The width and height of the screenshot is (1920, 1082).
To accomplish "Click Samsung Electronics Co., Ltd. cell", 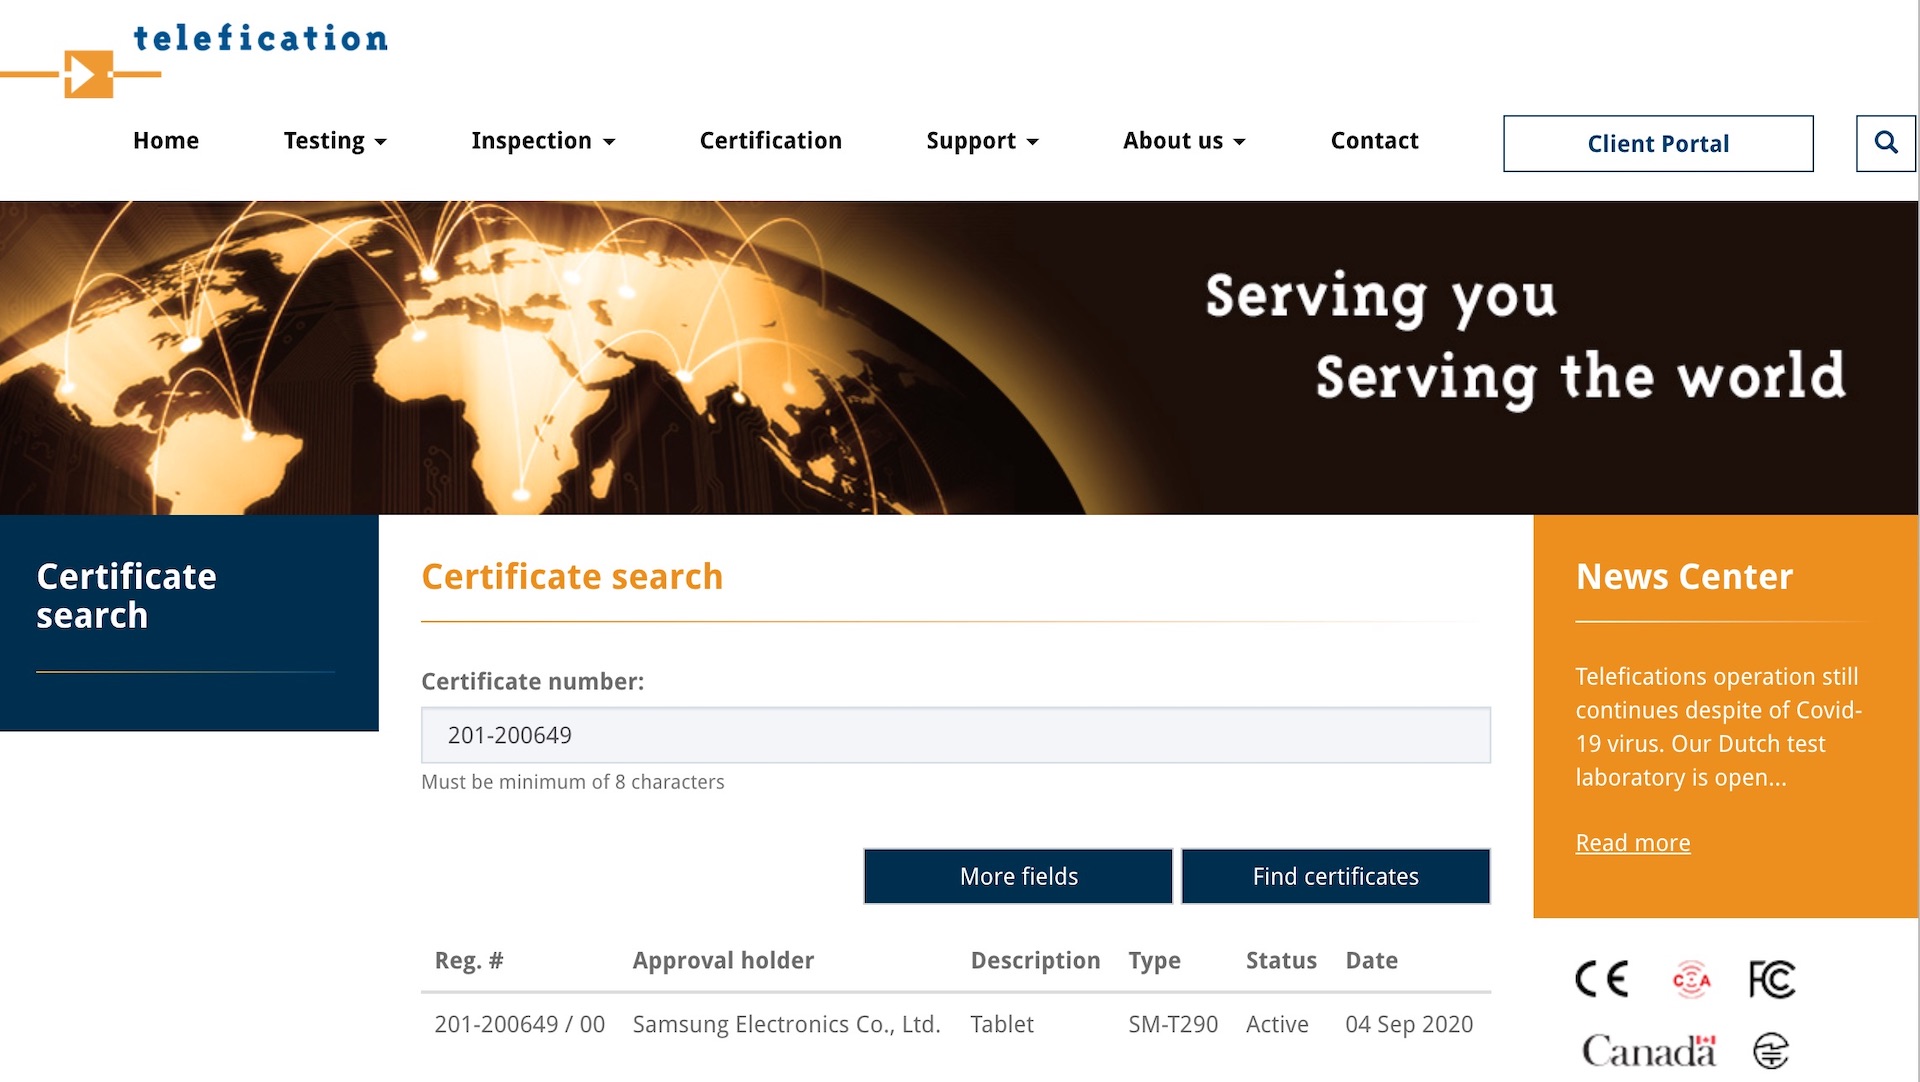I will click(x=787, y=1024).
